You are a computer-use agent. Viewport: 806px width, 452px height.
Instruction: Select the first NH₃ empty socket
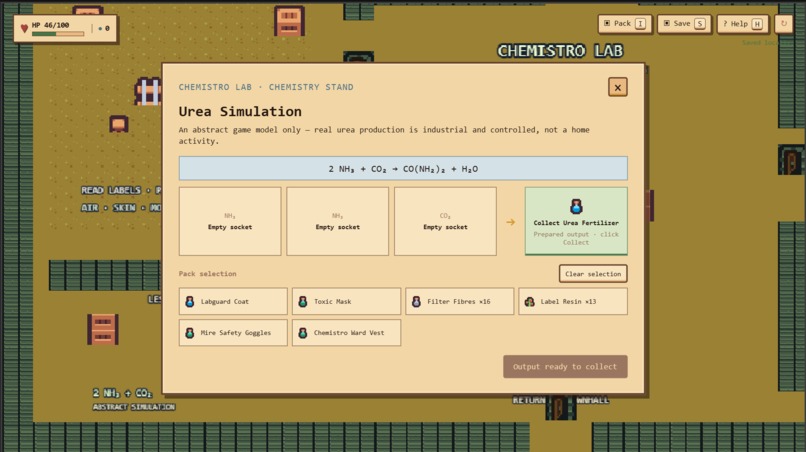tap(230, 221)
